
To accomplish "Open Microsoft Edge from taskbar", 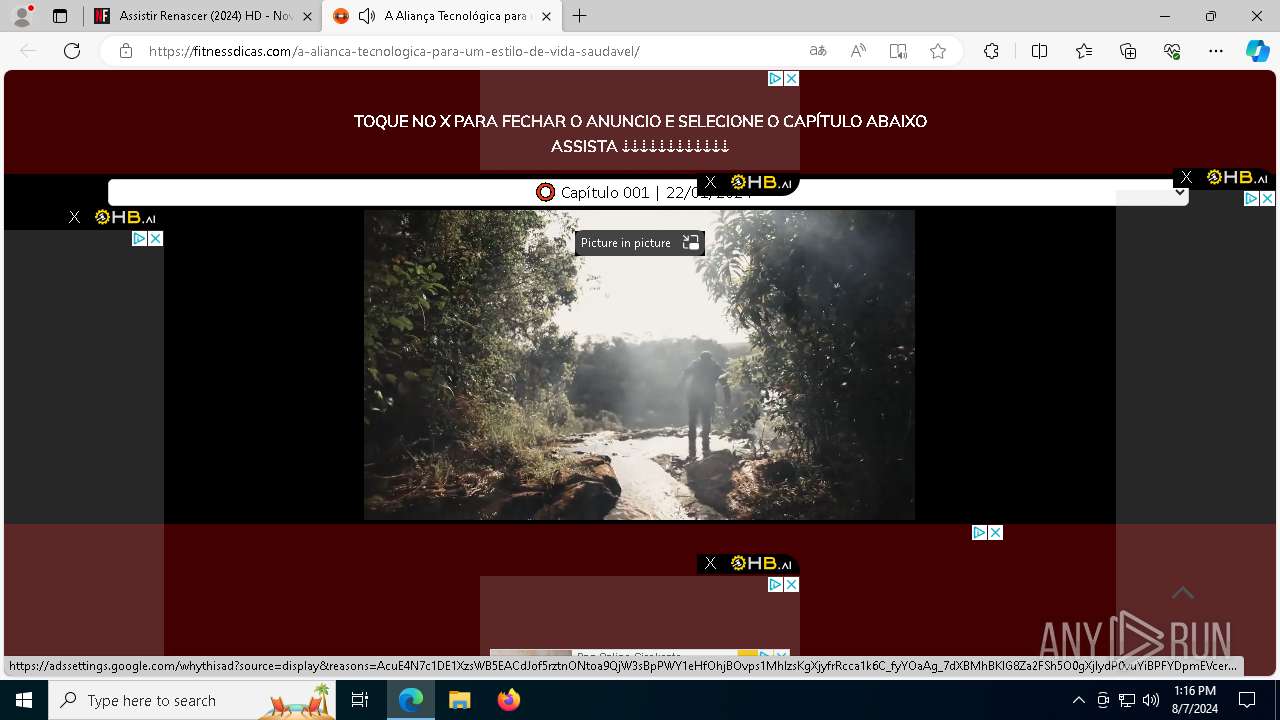I will coord(411,700).
